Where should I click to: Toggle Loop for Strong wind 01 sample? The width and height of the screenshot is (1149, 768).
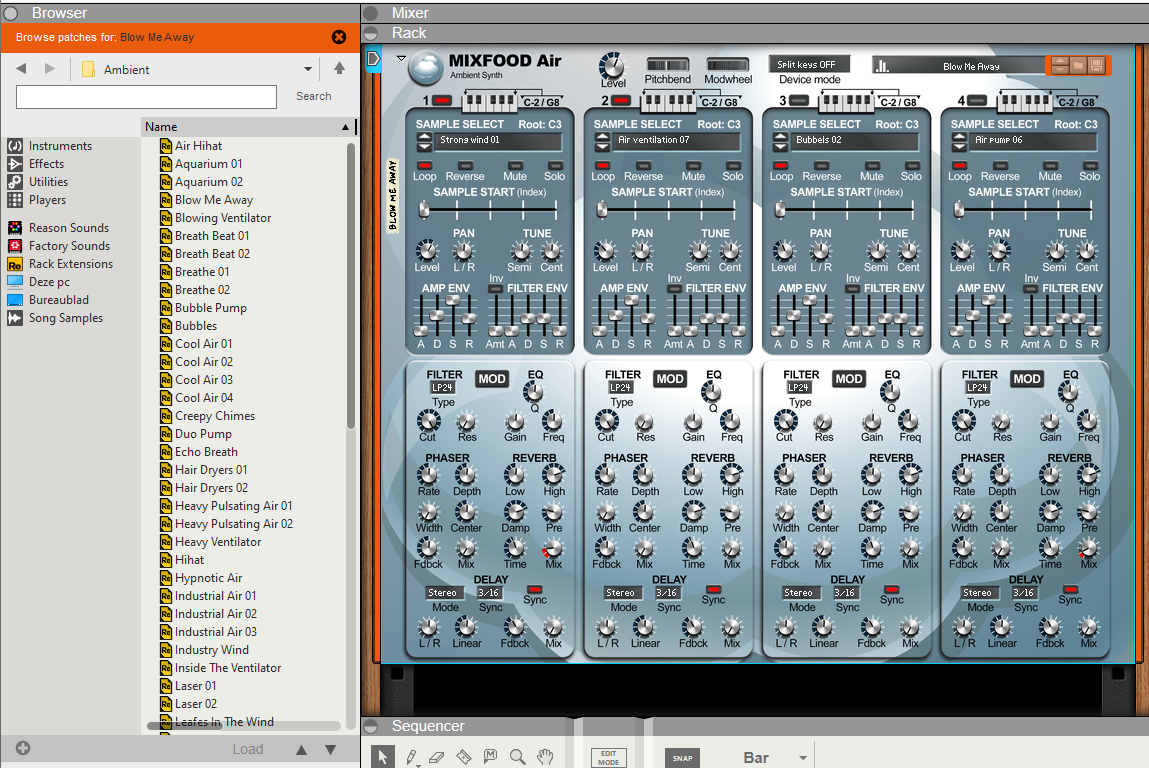point(424,166)
